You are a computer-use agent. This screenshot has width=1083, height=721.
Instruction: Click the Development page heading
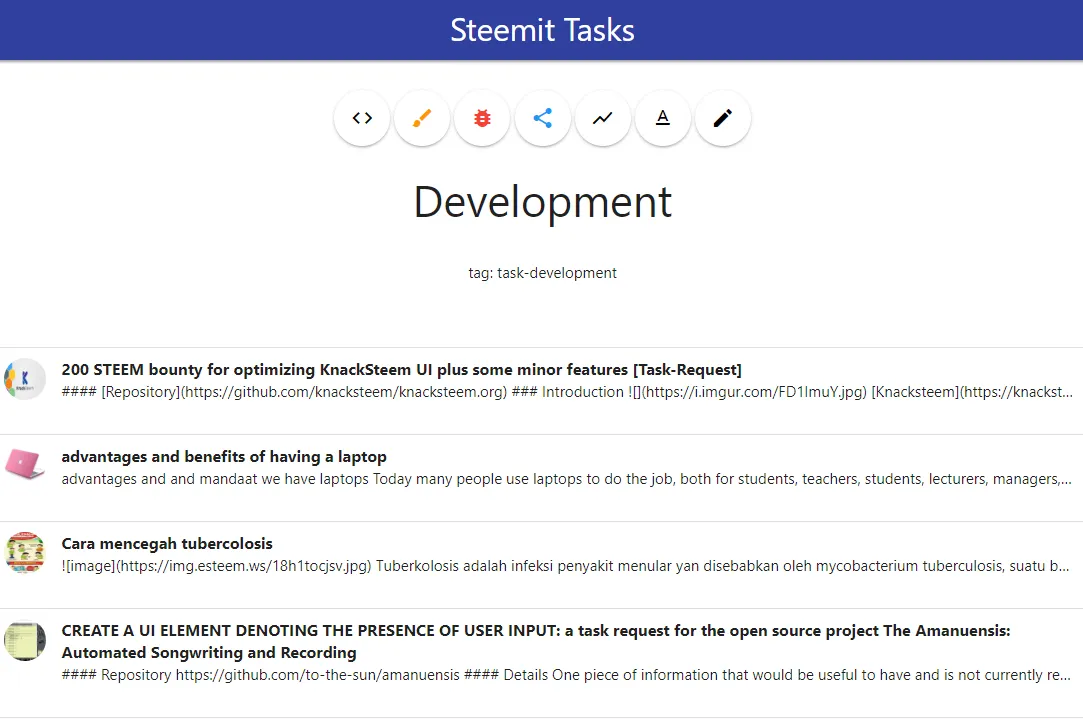pyautogui.click(x=542, y=202)
